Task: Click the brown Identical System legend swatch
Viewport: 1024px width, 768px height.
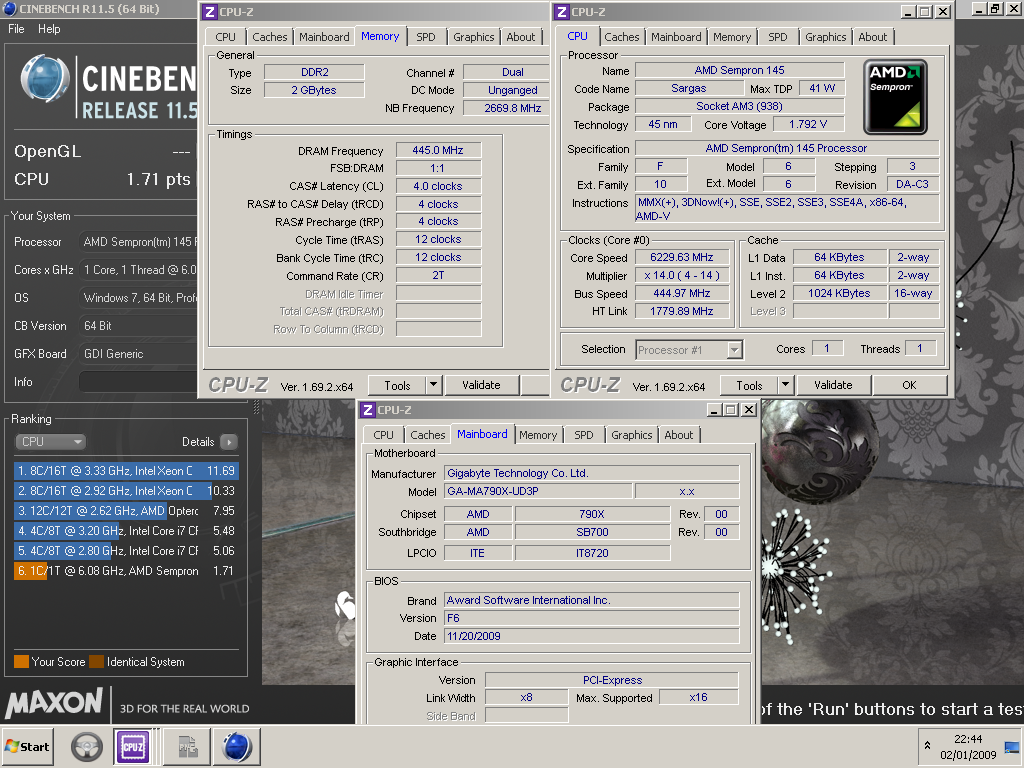Action: (97, 662)
